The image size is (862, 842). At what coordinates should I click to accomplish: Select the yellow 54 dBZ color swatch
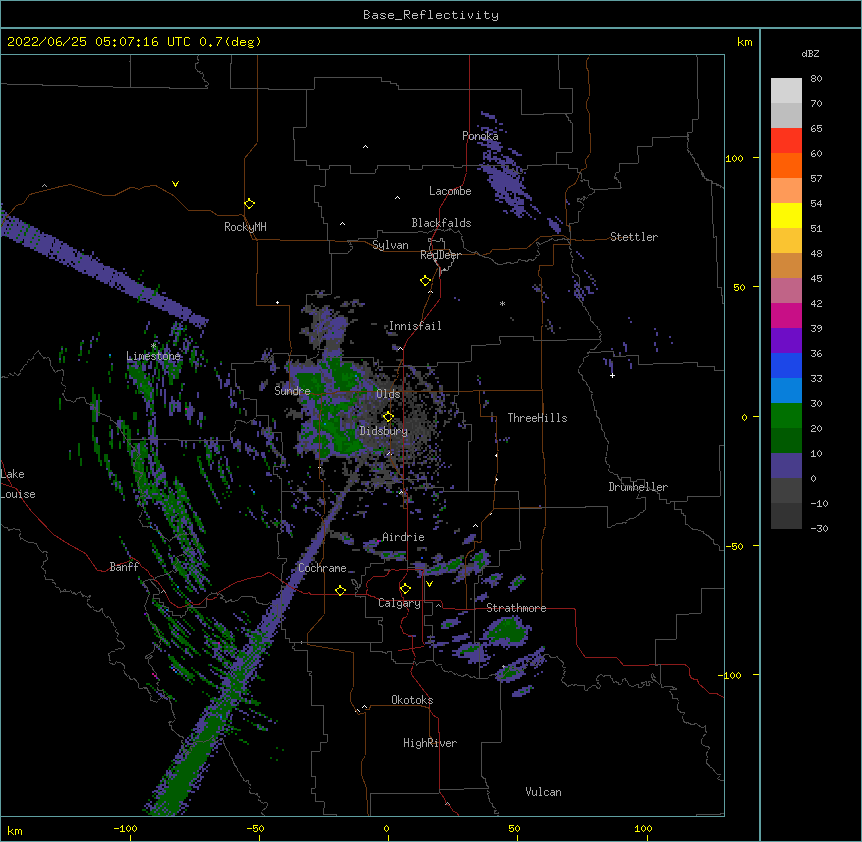click(786, 215)
